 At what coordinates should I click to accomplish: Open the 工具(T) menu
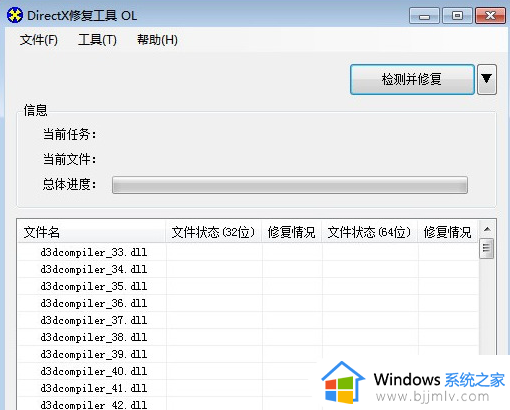point(97,40)
